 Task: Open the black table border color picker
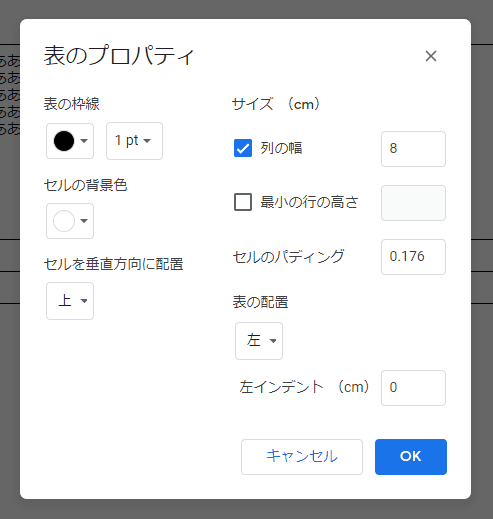click(70, 141)
